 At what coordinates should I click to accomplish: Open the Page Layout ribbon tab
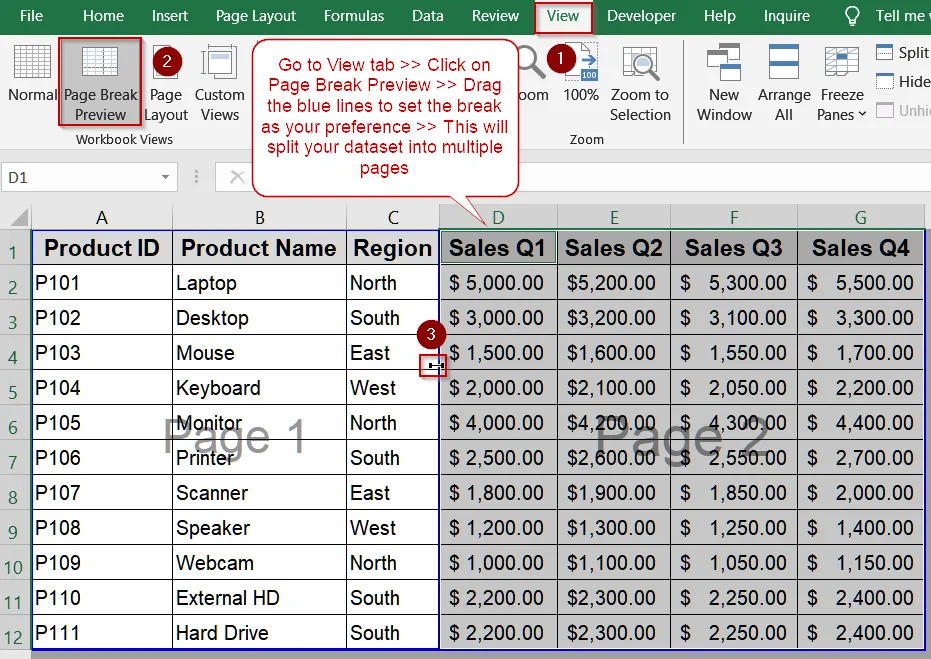click(255, 16)
